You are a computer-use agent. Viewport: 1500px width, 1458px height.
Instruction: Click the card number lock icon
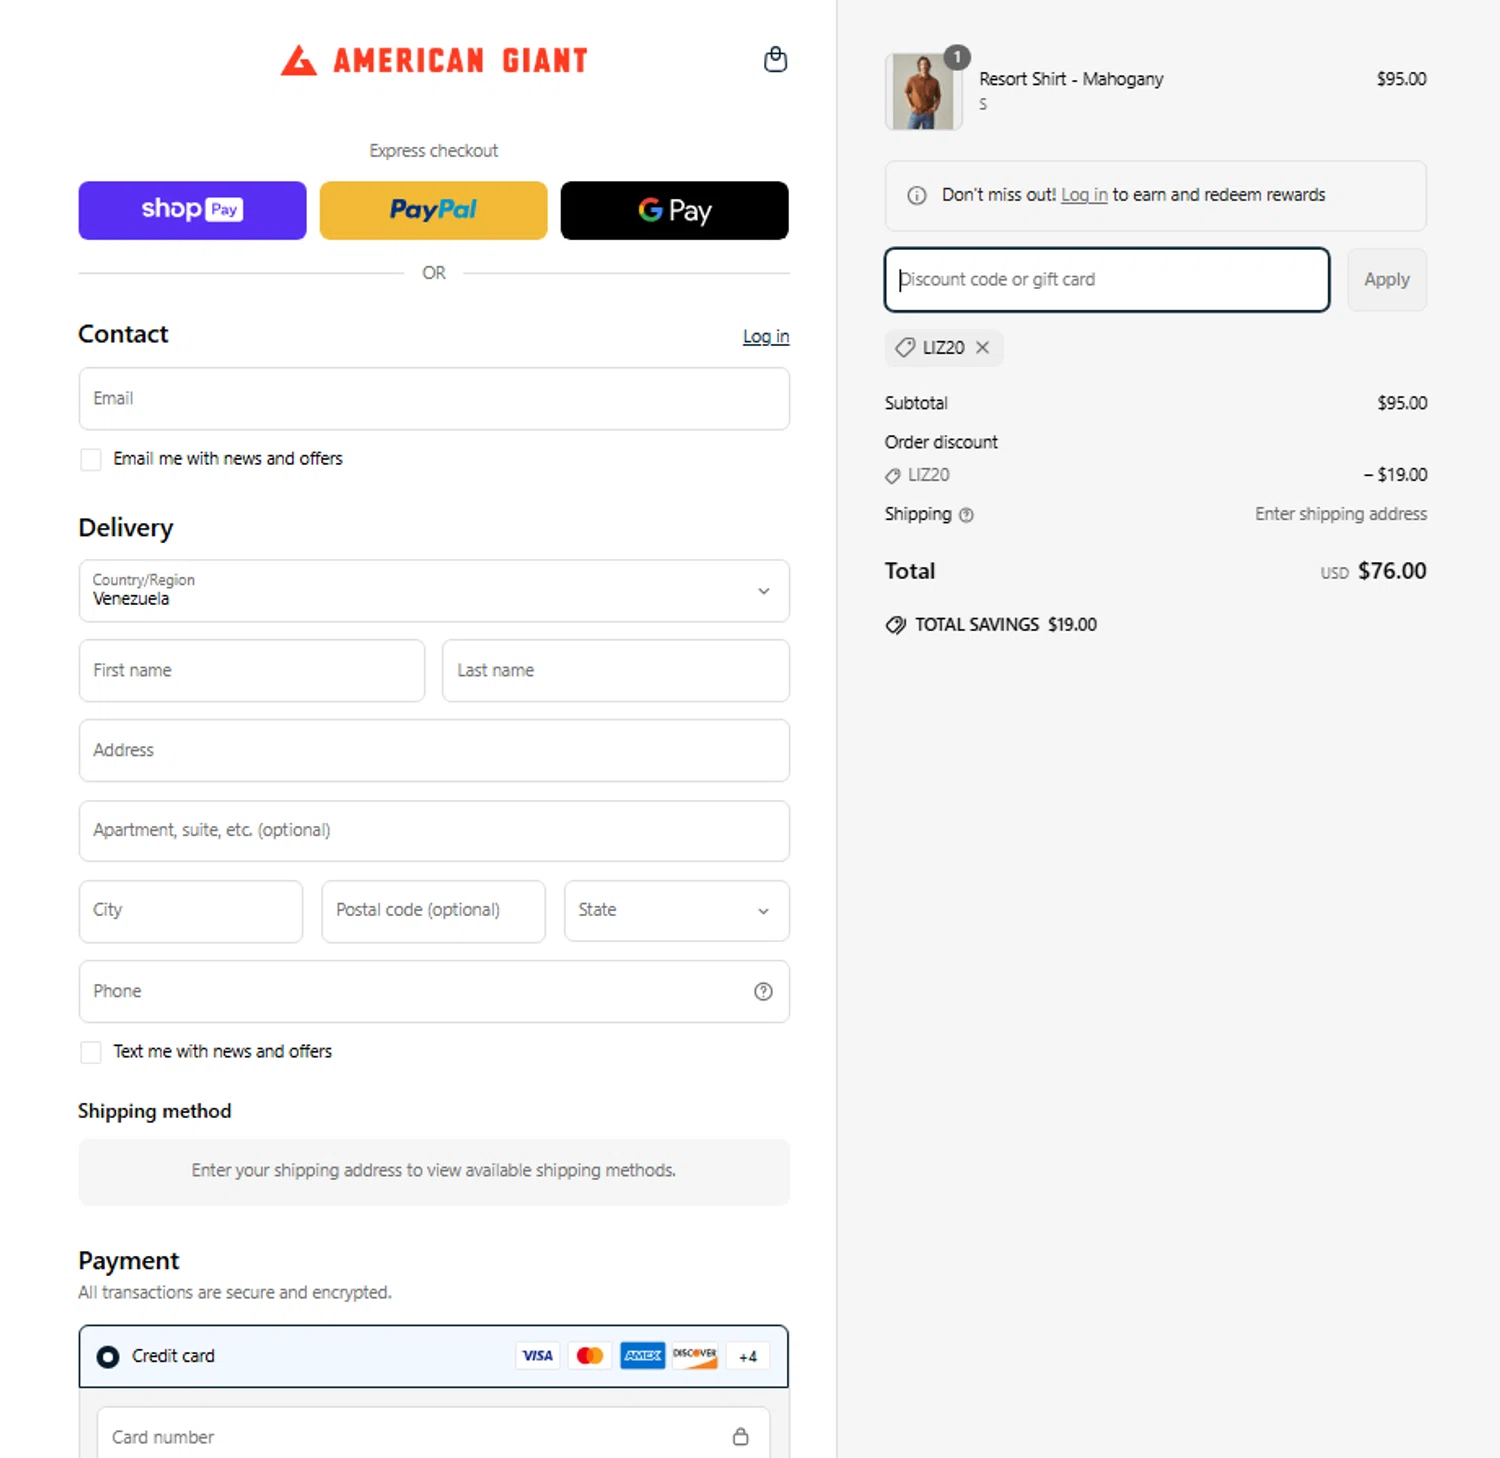click(x=740, y=1436)
